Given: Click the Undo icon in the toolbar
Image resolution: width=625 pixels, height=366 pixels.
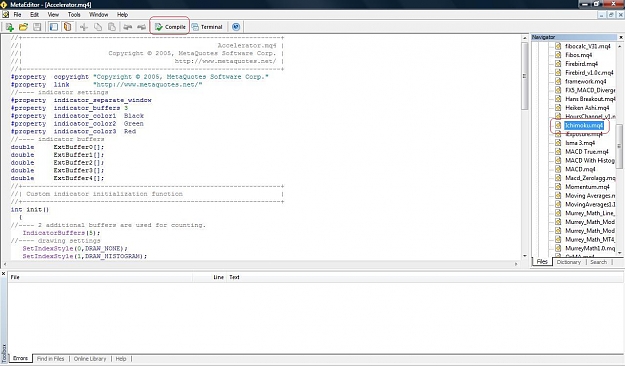Looking at the screenshot, I should click(x=128, y=27).
